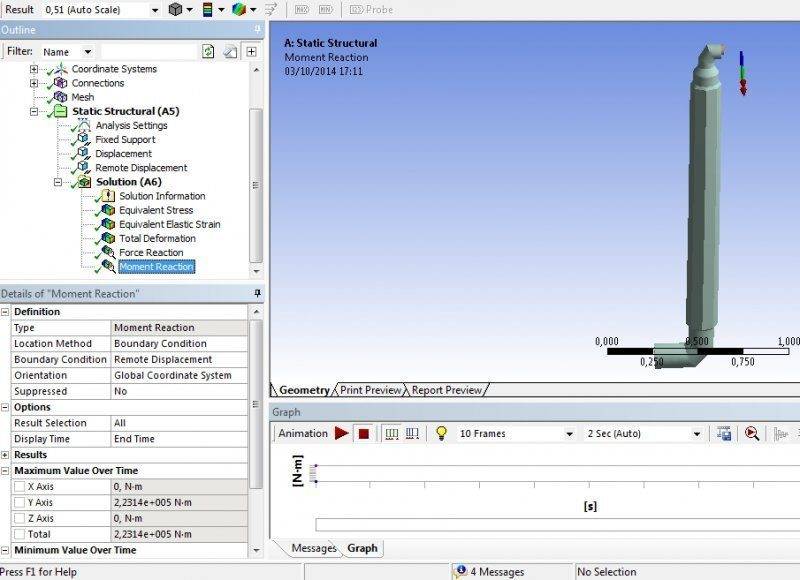This screenshot has width=800, height=580.
Task: Click the Export animation icon
Action: pos(724,434)
